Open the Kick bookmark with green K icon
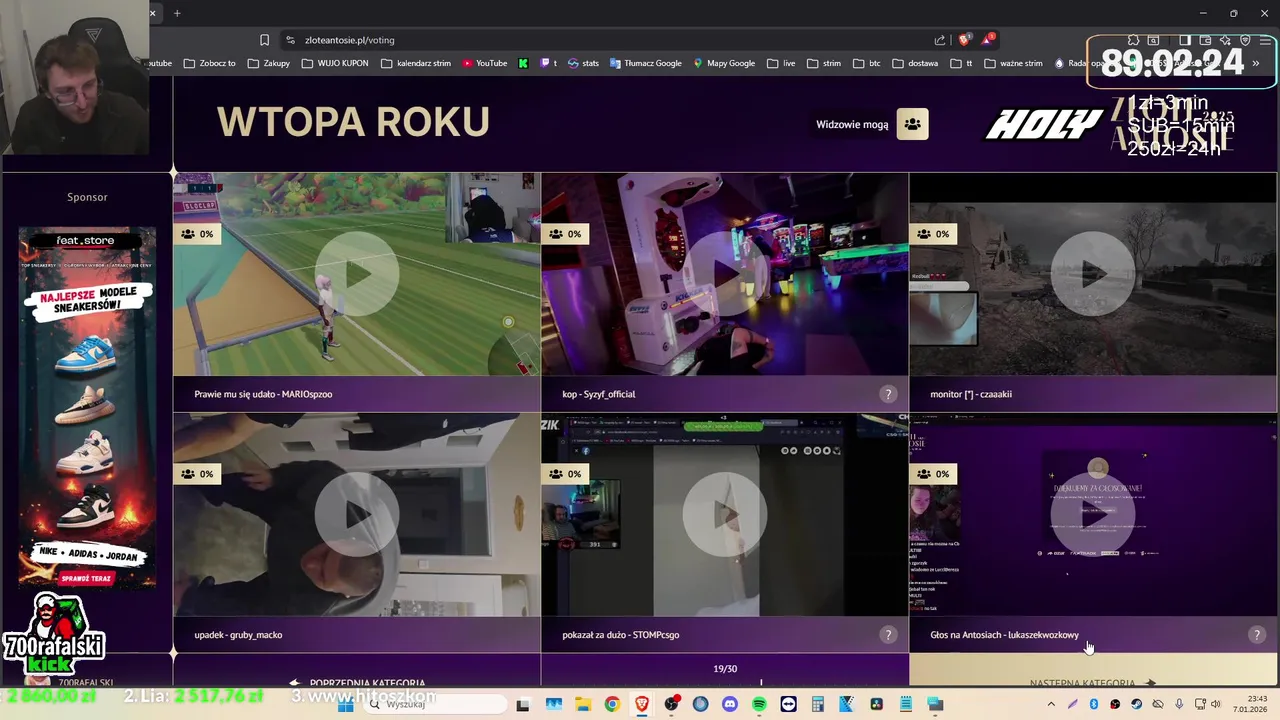Image resolution: width=1280 pixels, height=720 pixels. tap(523, 63)
